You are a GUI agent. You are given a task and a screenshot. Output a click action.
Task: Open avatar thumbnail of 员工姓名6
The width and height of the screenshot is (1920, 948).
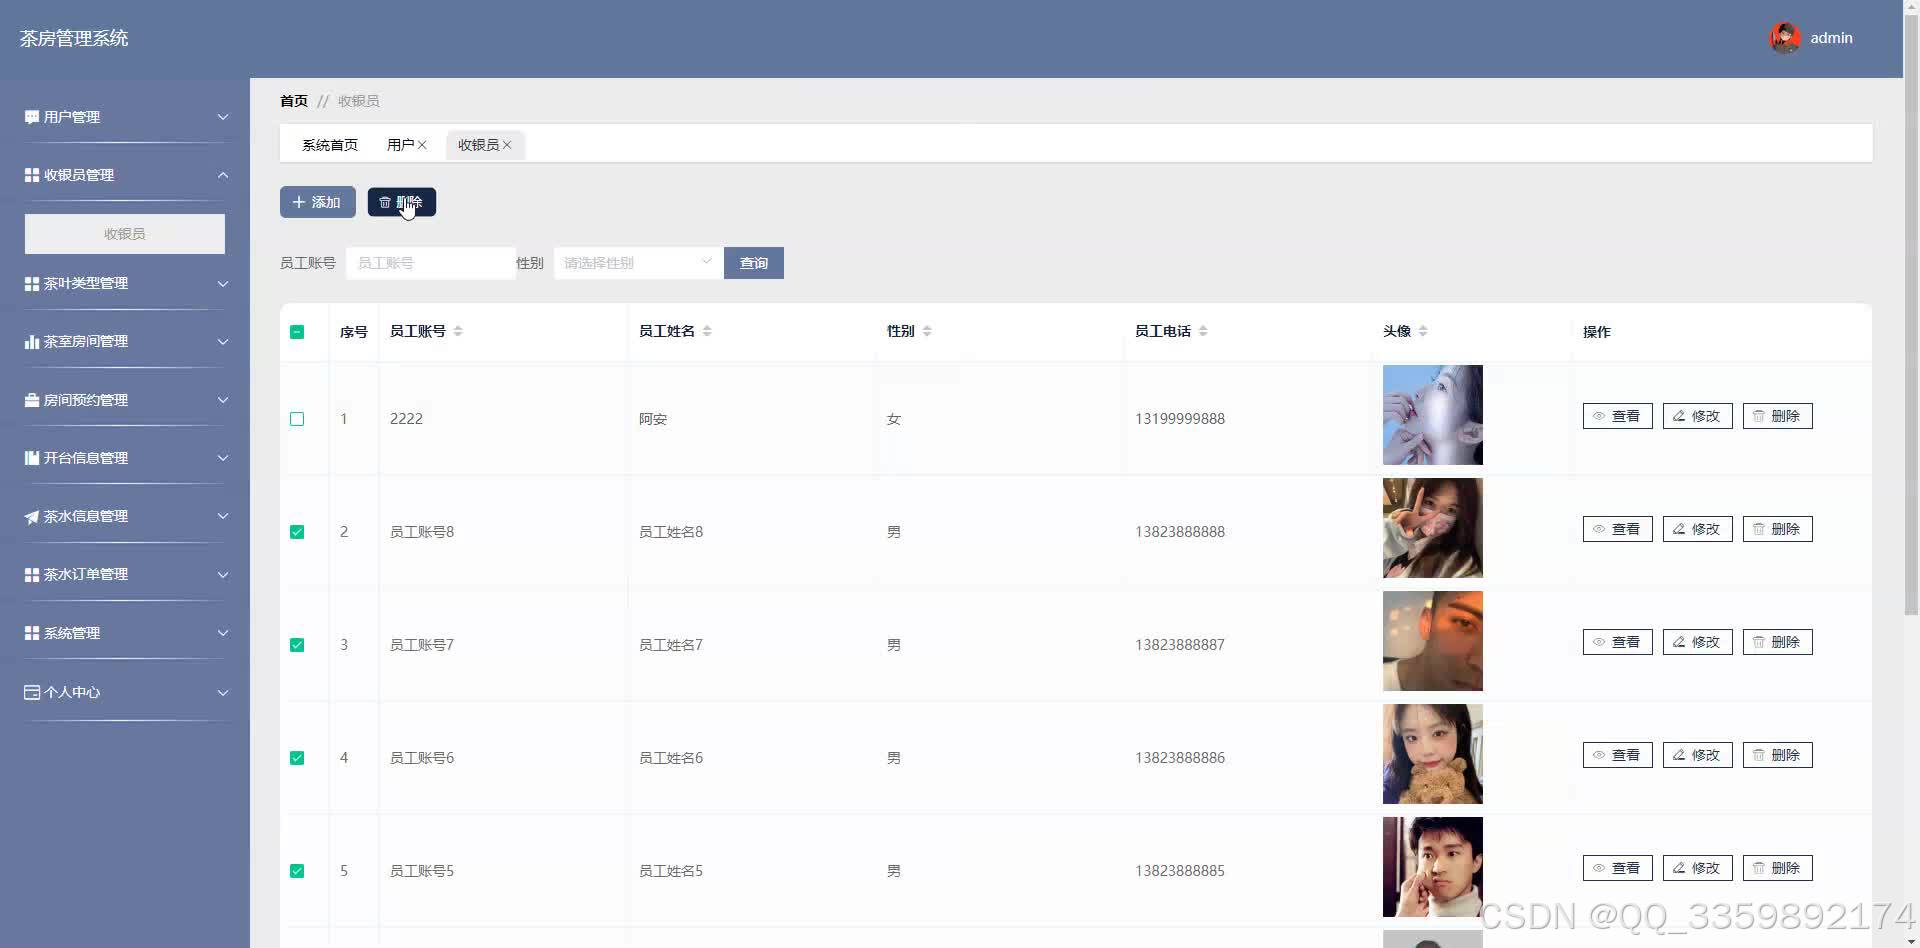tap(1432, 754)
